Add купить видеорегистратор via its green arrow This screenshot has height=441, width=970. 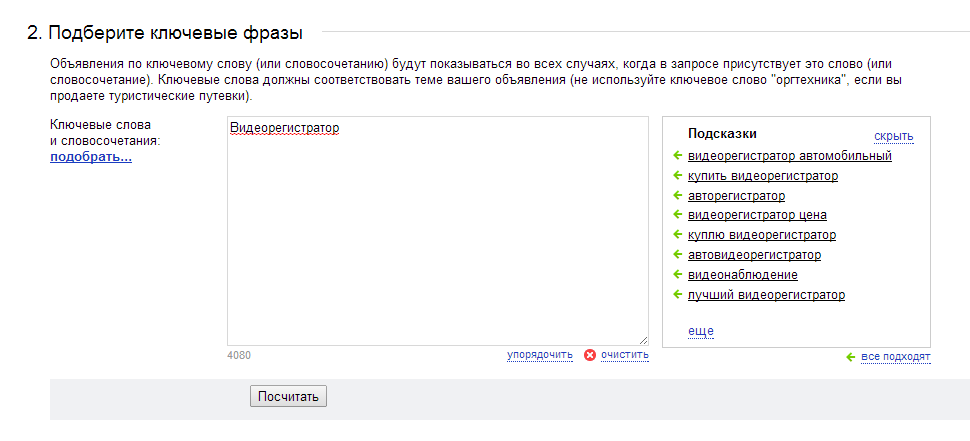coord(677,176)
